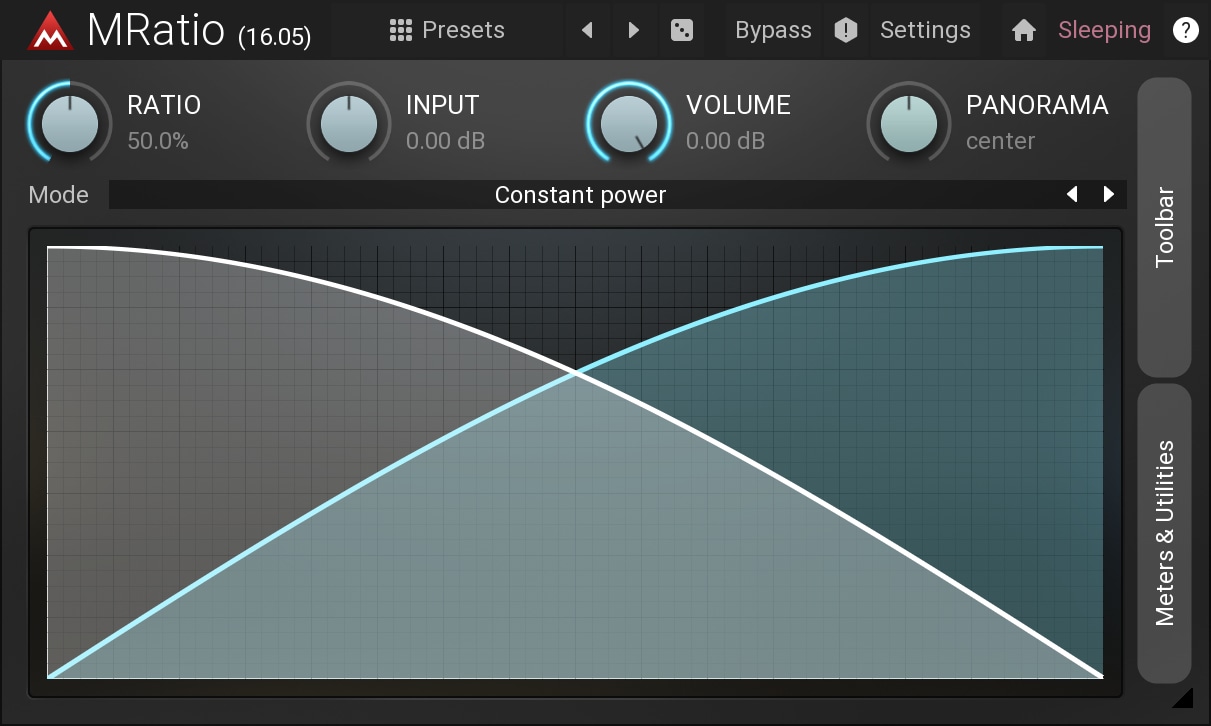This screenshot has width=1211, height=726.
Task: Click the exclamation panic icon
Action: [x=846, y=30]
